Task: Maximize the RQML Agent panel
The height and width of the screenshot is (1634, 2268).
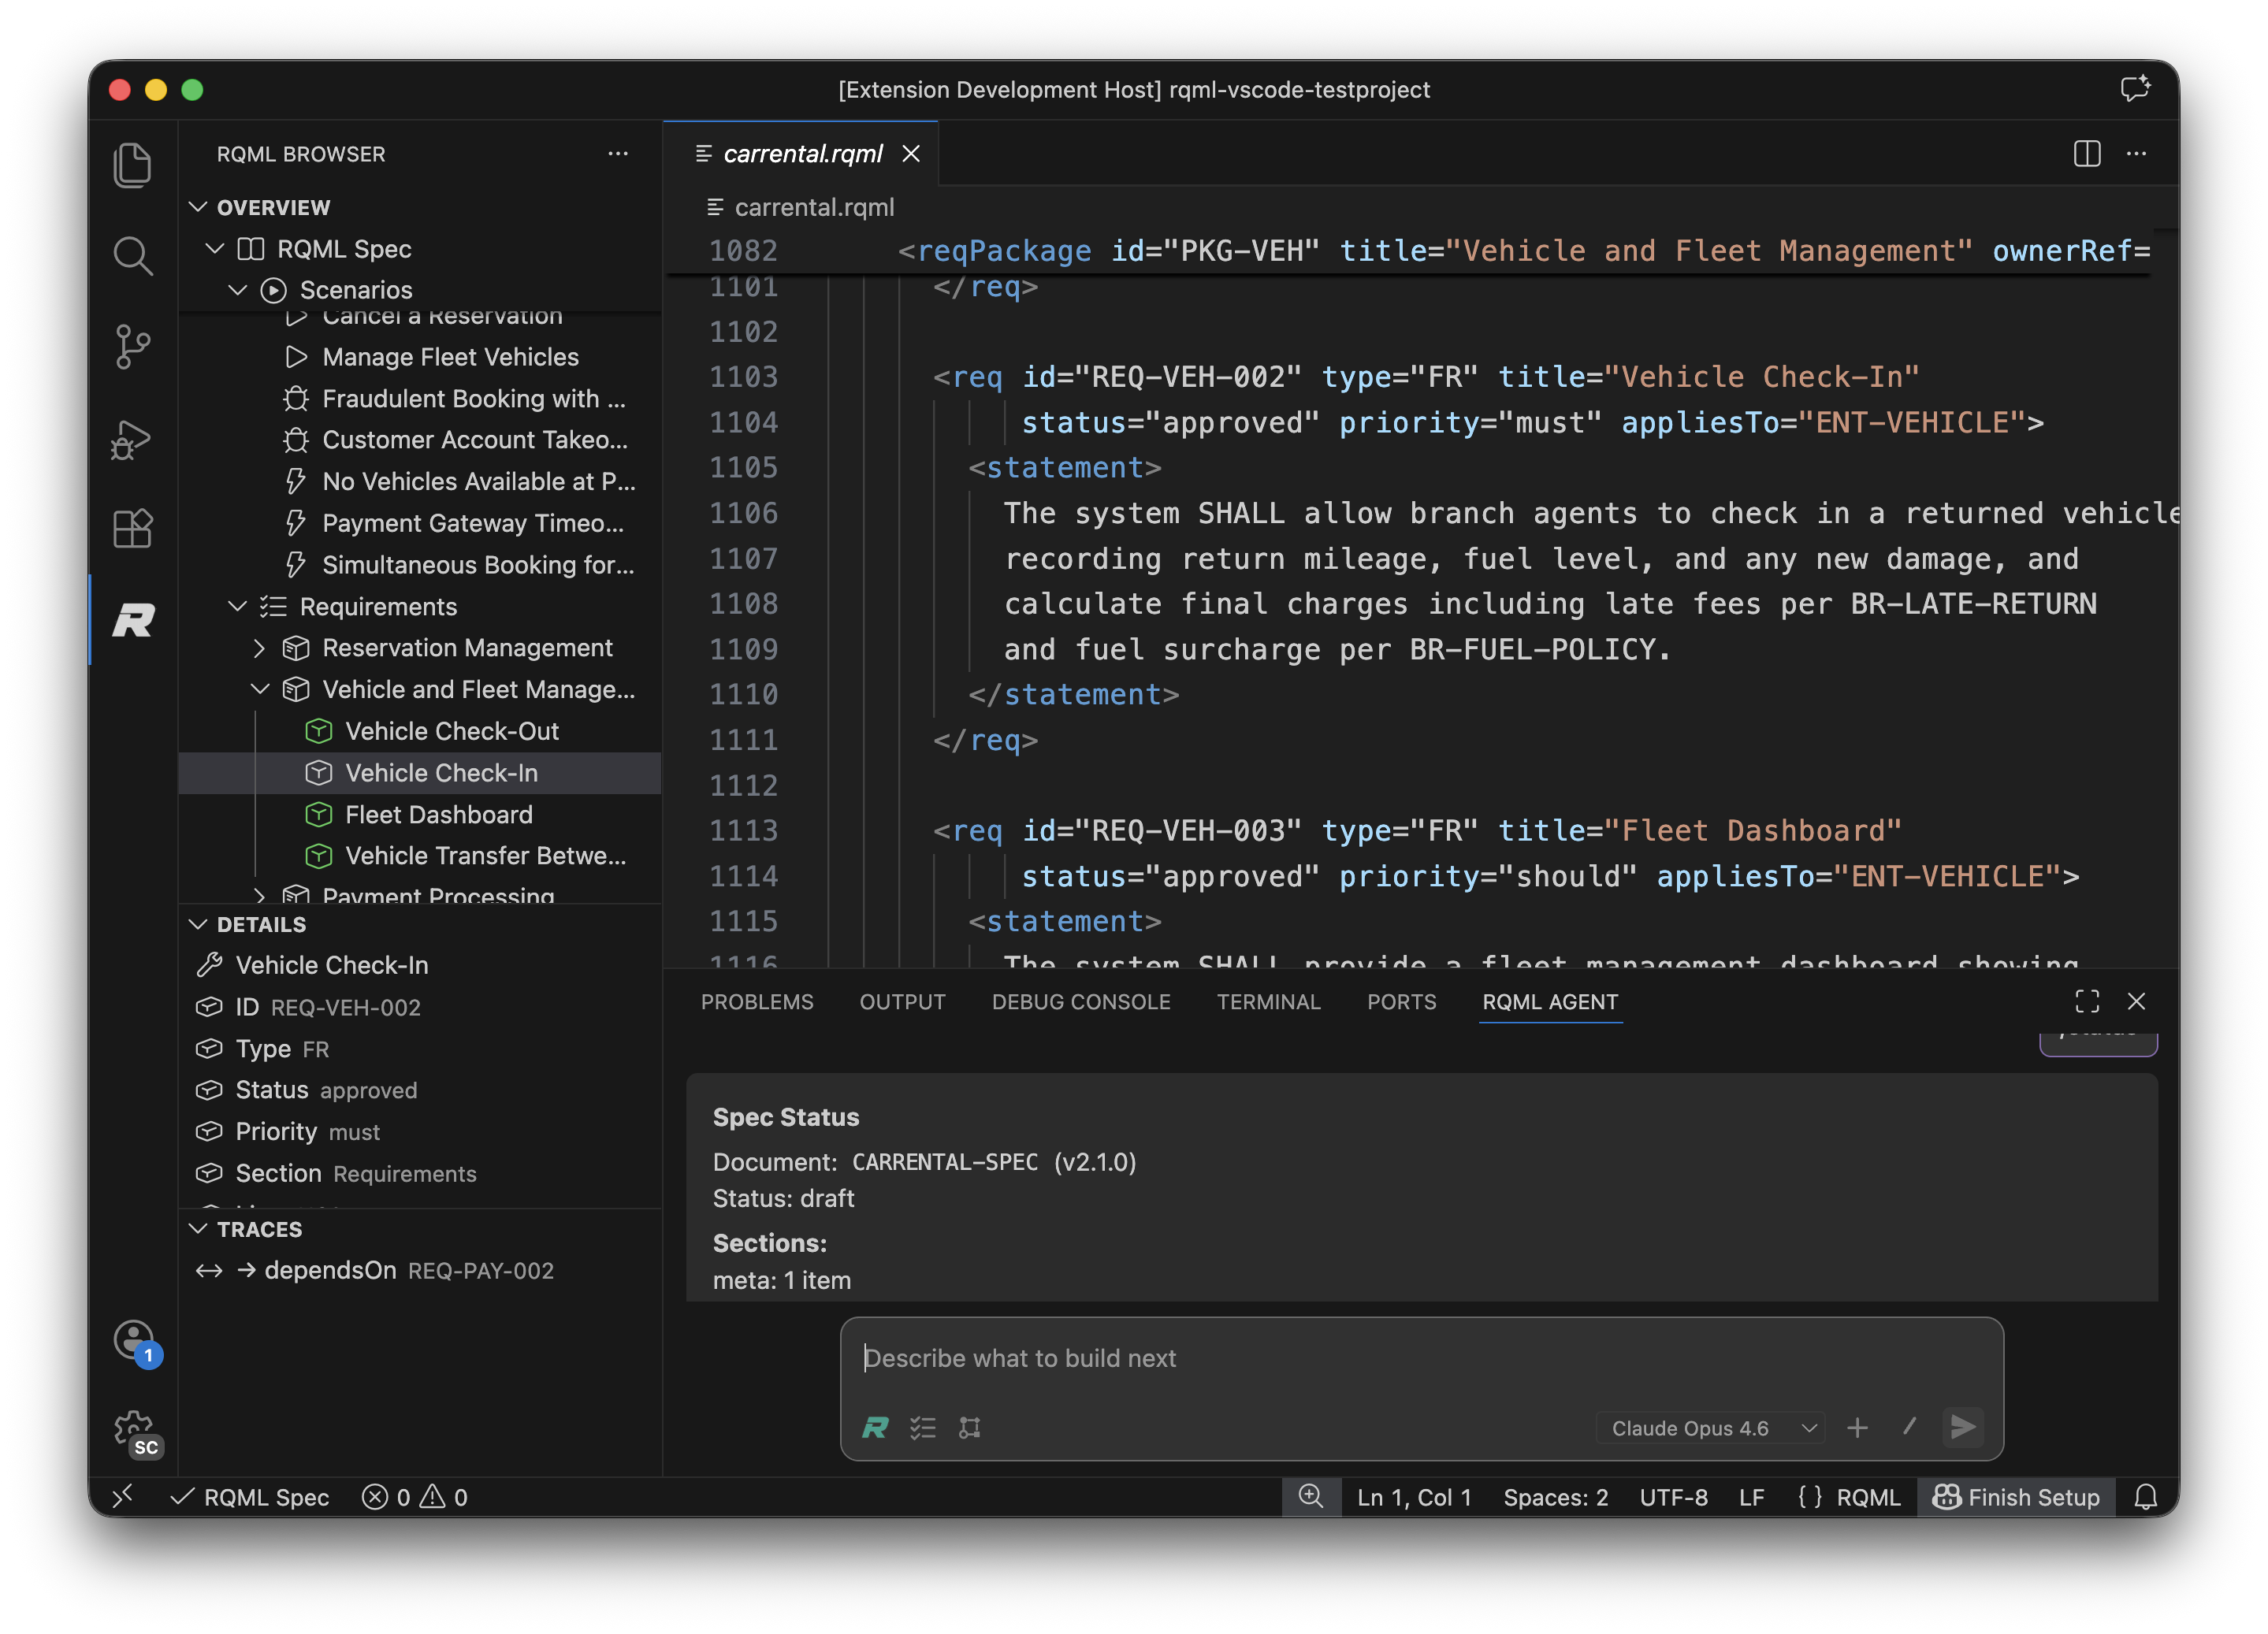Action: (x=2087, y=1001)
